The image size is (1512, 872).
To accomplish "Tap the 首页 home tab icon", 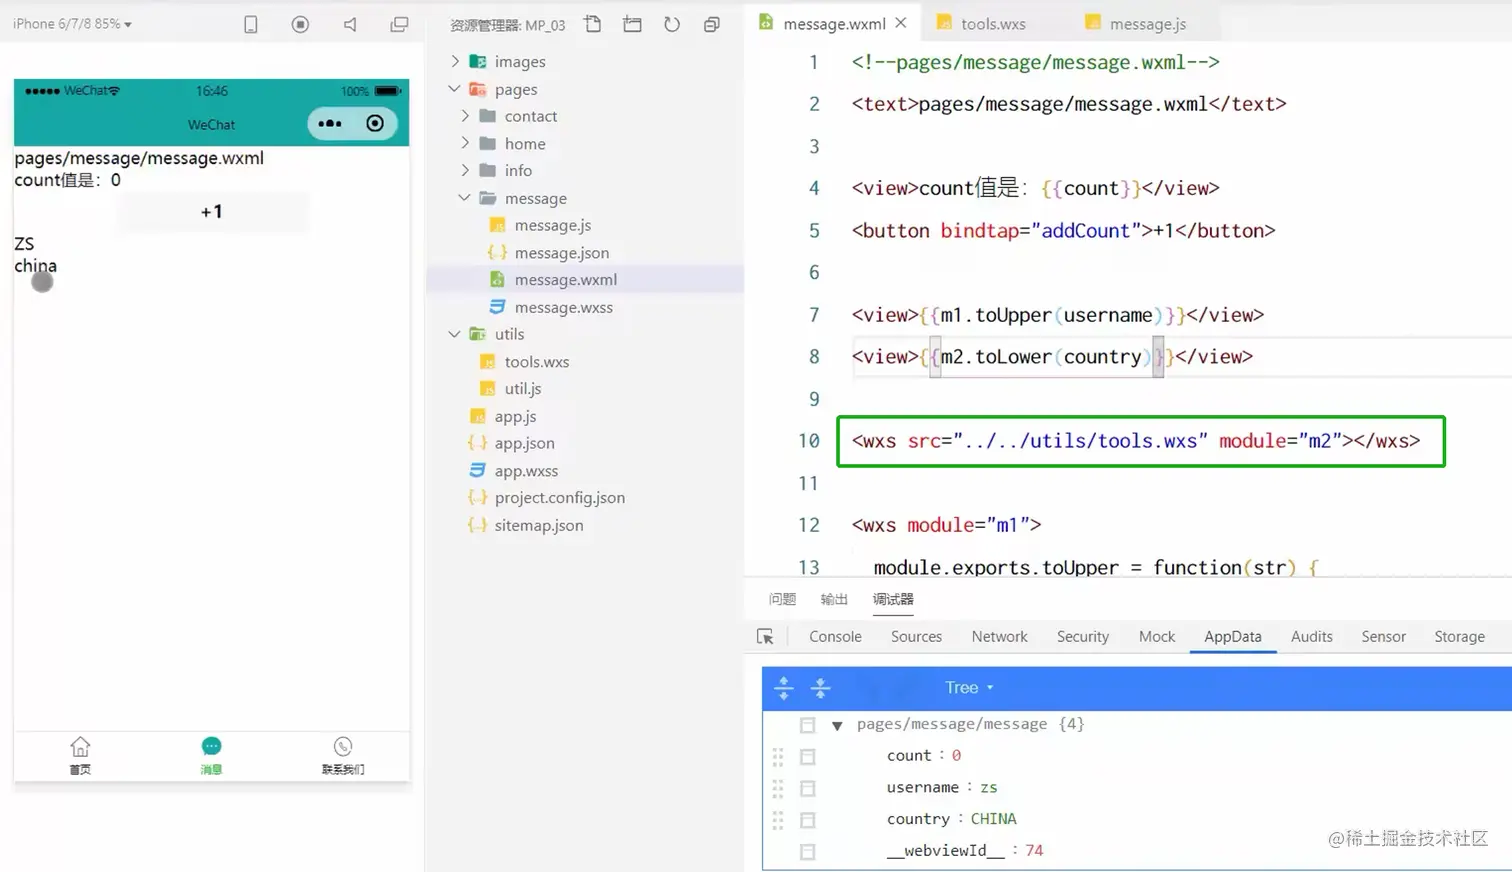I will click(80, 747).
